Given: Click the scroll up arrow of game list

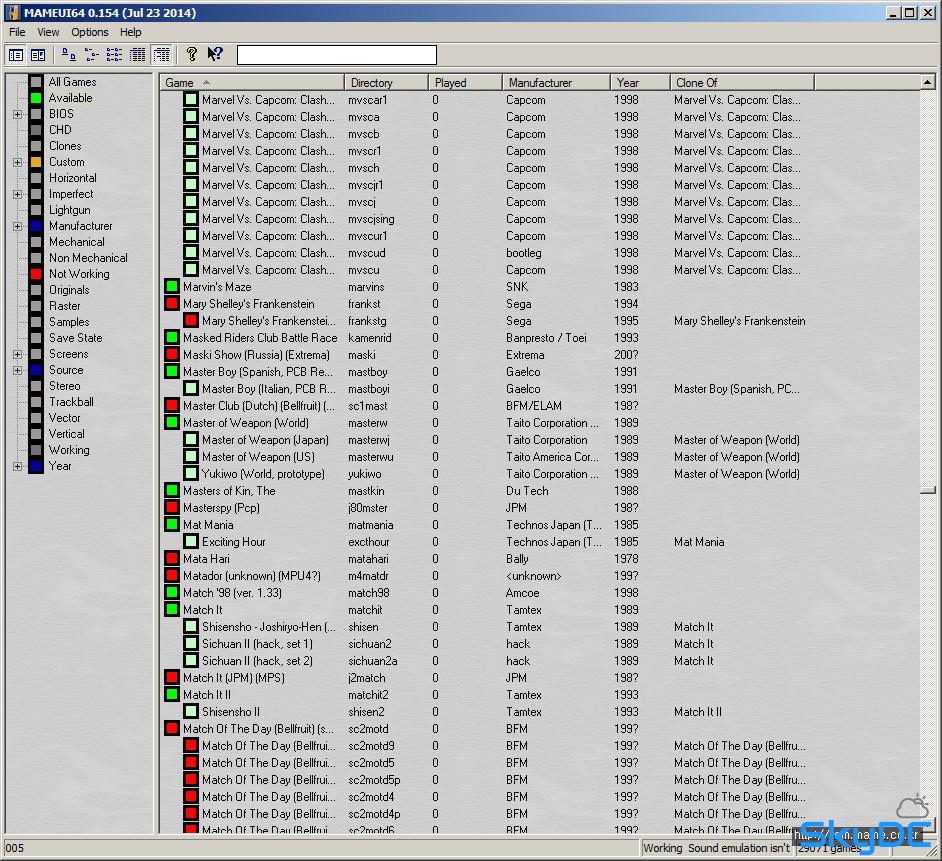Looking at the screenshot, I should coord(928,82).
